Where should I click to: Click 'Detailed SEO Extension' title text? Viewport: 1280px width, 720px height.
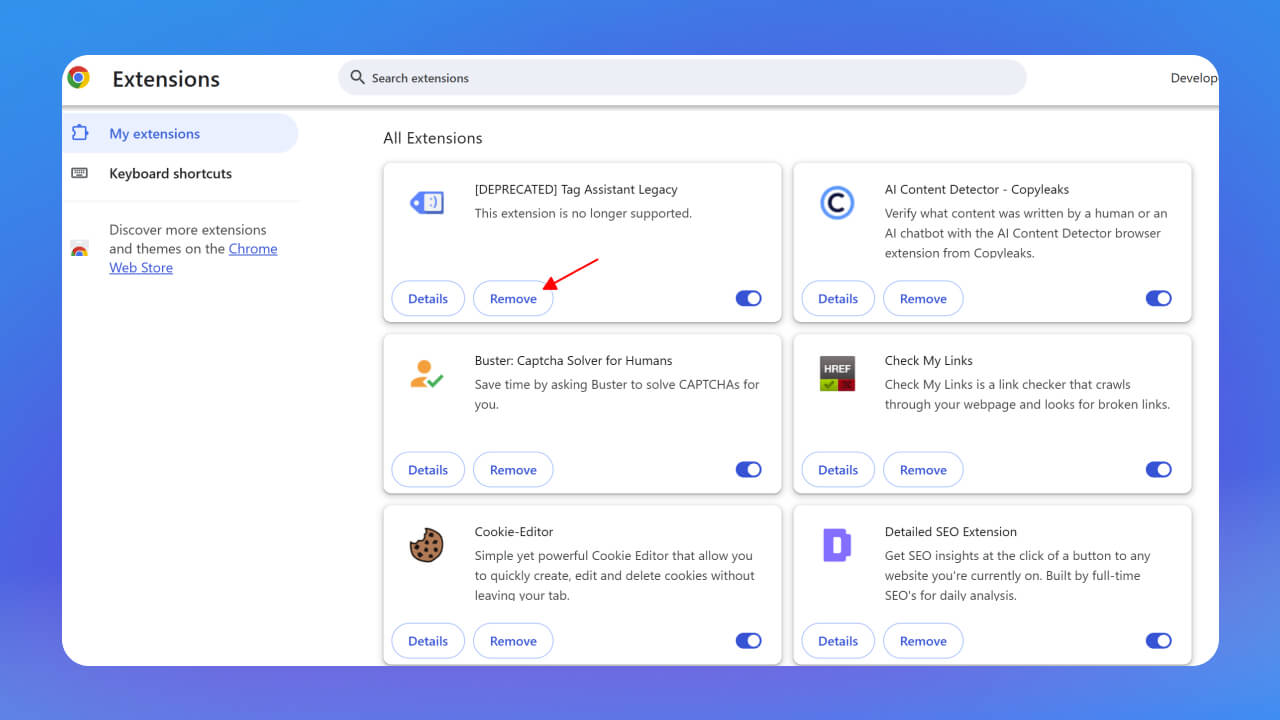[951, 531]
